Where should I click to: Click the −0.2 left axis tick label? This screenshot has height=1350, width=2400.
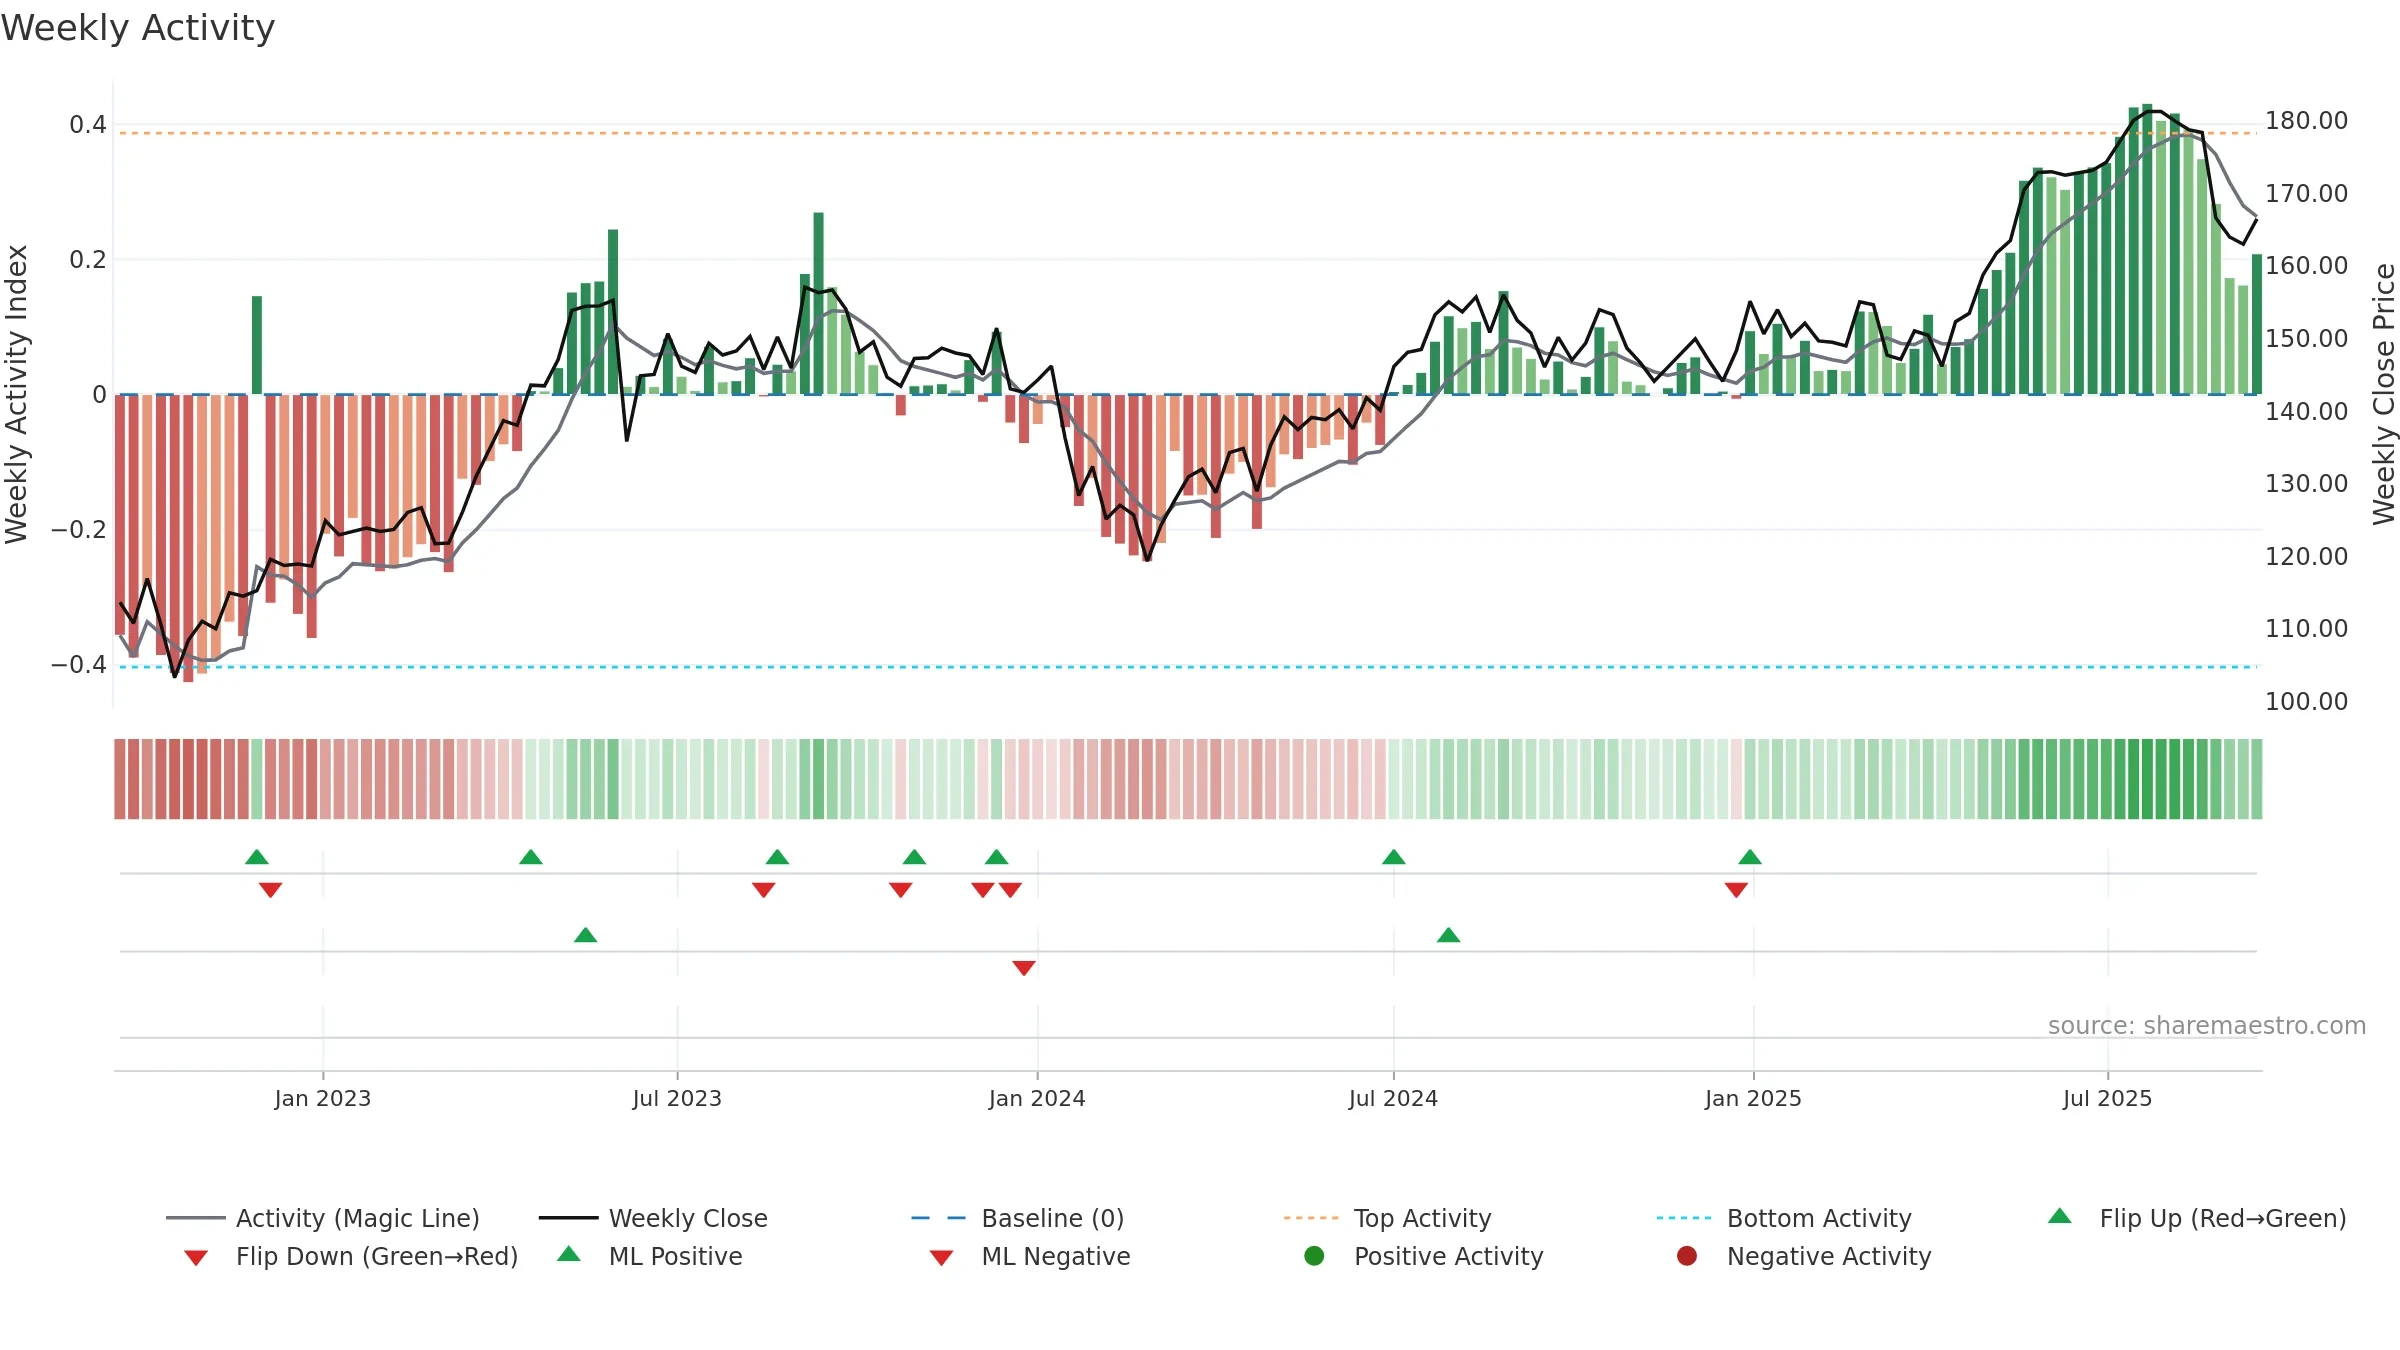click(x=79, y=530)
